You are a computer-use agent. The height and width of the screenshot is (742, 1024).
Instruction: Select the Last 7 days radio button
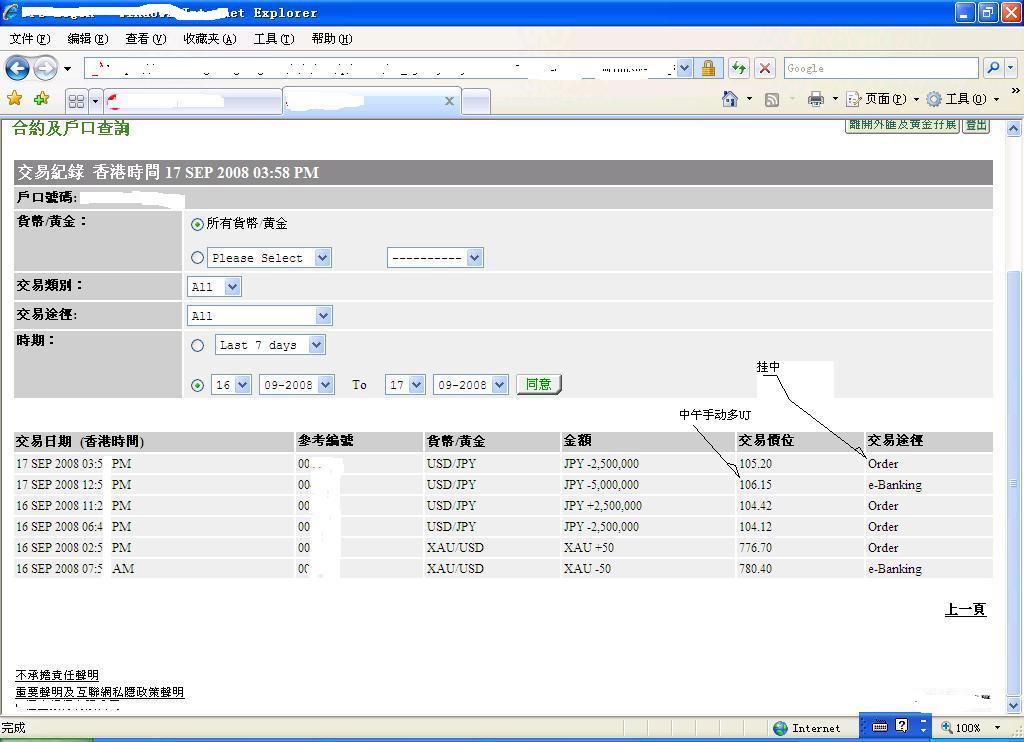coord(197,346)
